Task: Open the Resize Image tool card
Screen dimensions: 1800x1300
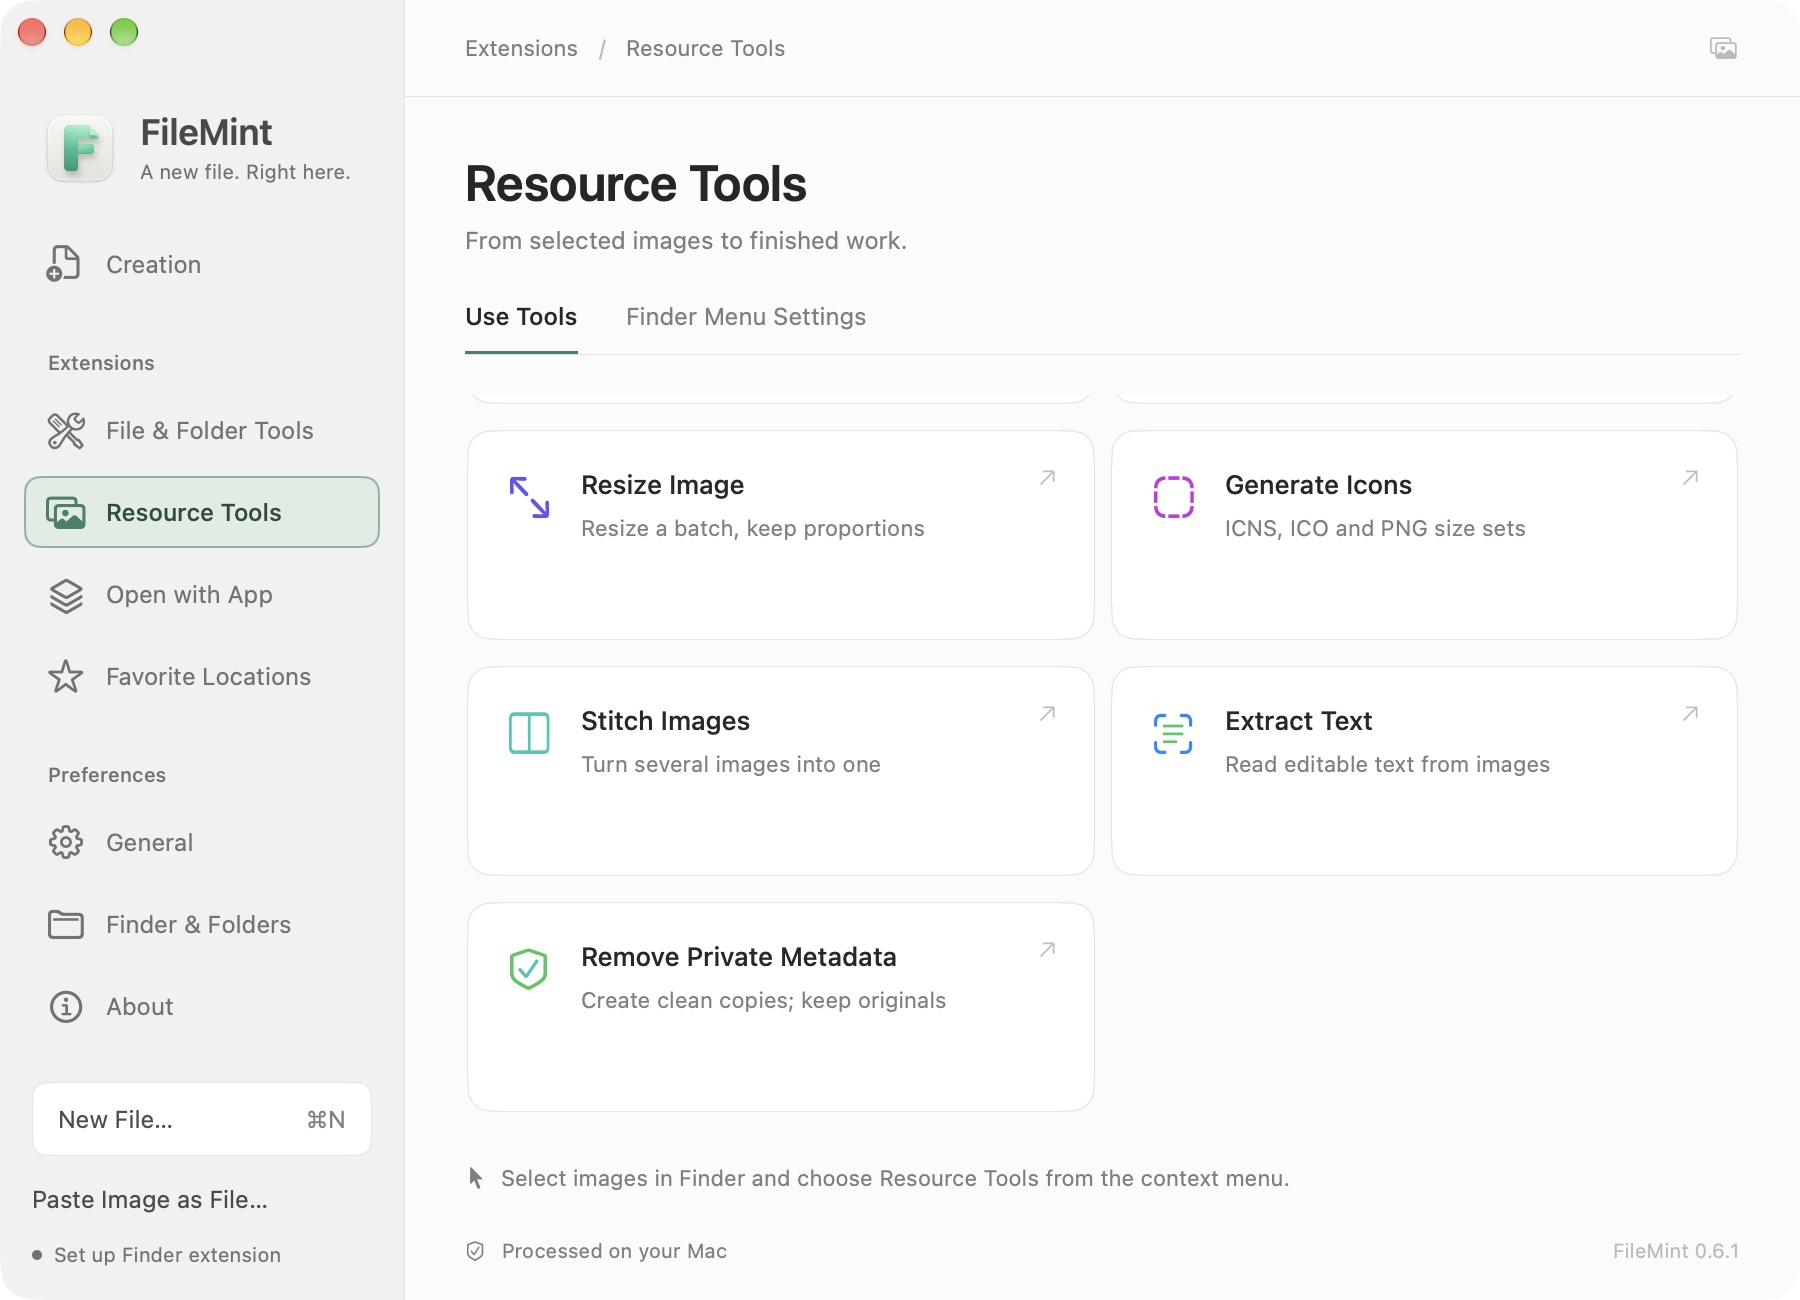Action: point(781,535)
